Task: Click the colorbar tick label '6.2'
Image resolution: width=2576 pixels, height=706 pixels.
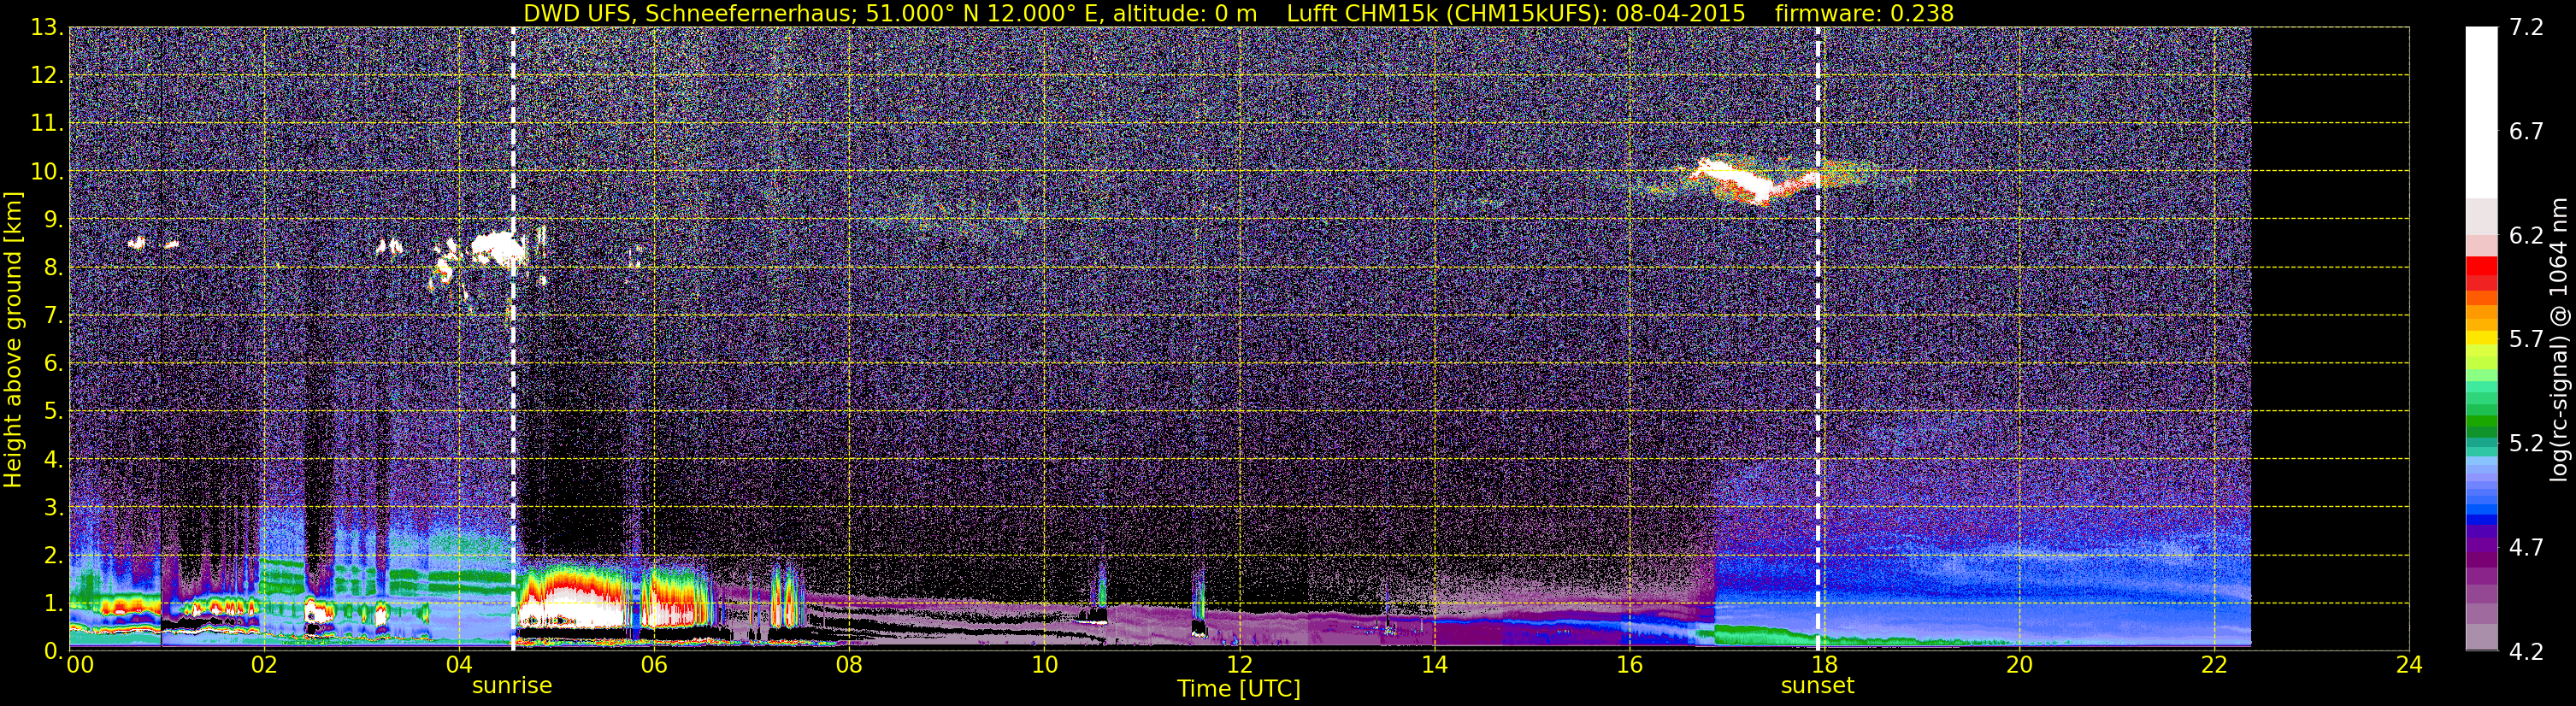Action: (2526, 236)
